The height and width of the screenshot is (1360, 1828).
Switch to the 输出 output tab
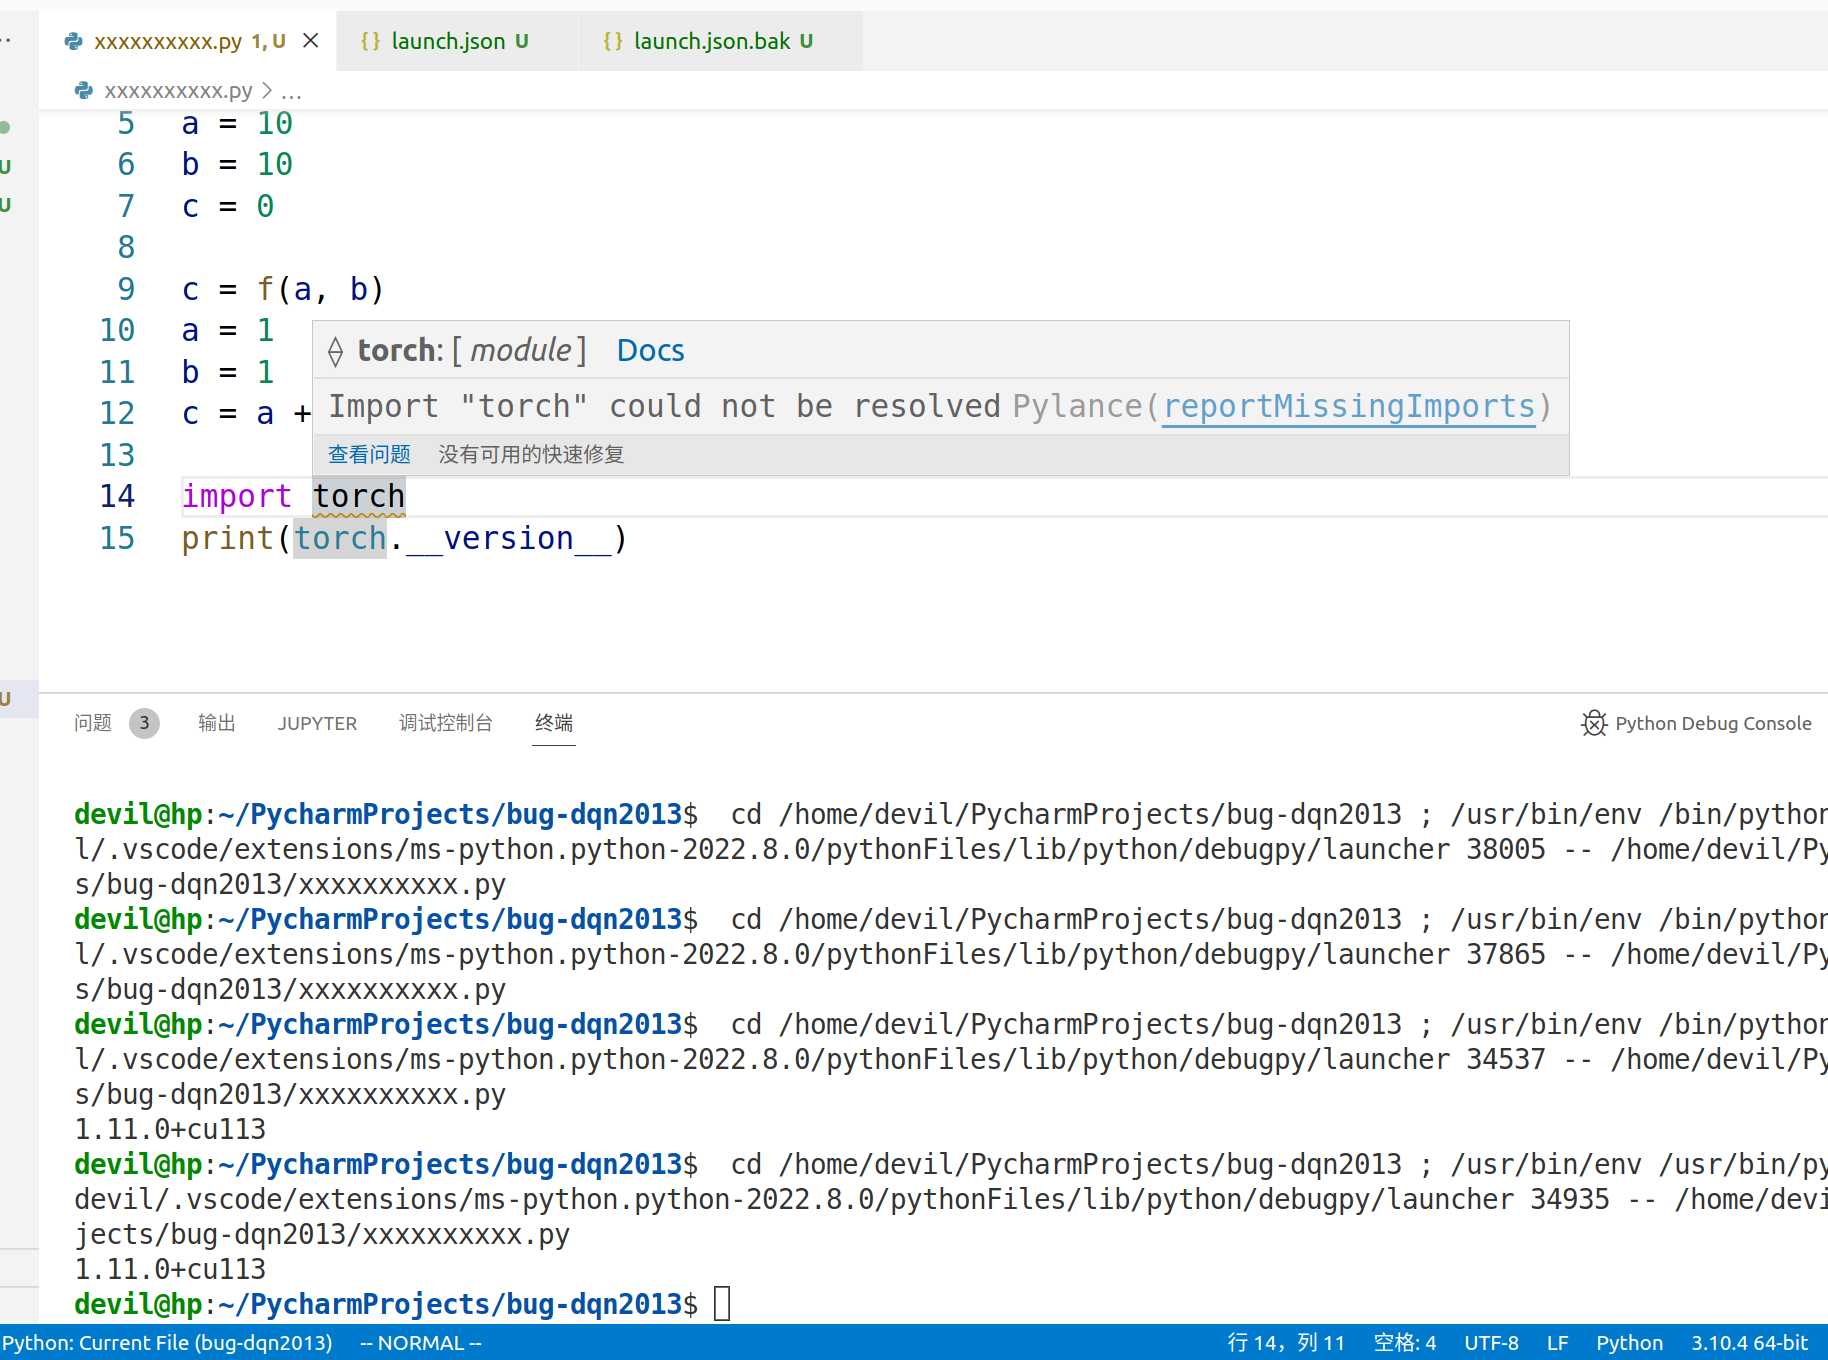[217, 722]
